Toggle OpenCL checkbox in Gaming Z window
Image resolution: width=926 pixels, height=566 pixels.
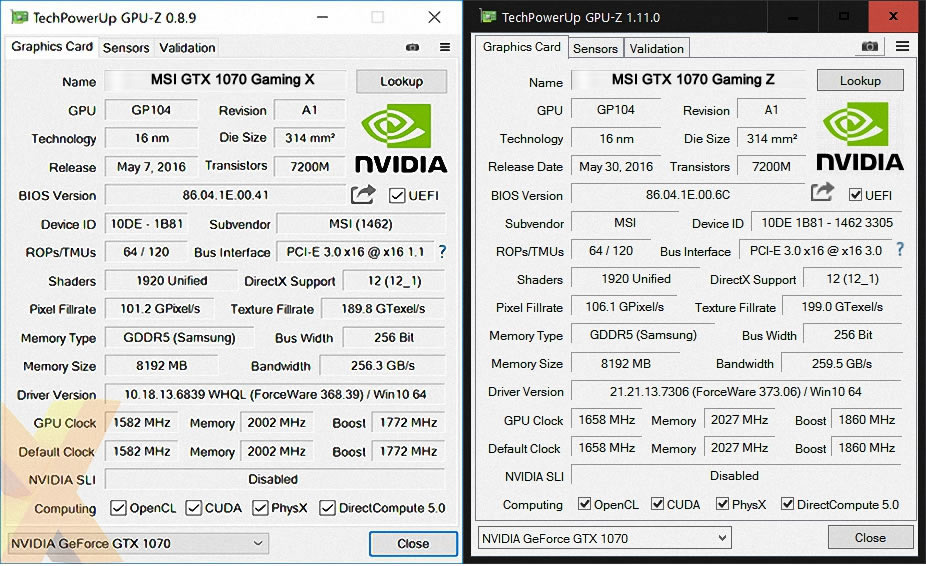(x=585, y=503)
